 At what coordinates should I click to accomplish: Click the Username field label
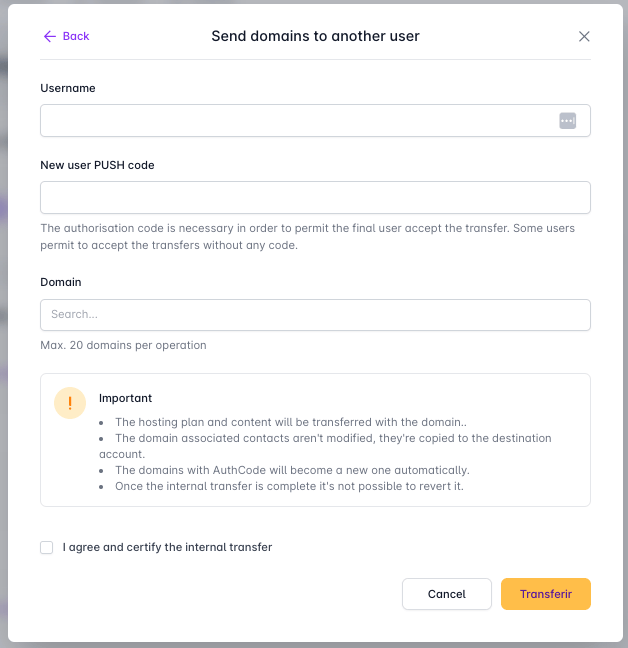(68, 88)
